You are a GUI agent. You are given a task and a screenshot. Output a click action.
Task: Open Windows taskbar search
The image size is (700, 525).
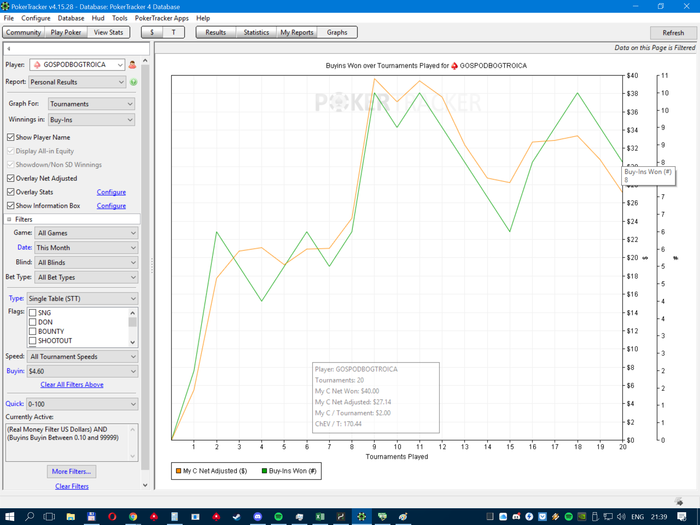[x=29, y=517]
